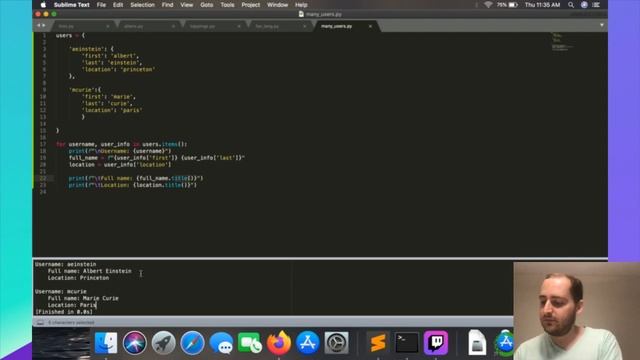This screenshot has height=360, width=640.
Task: Click the 'first': 'albert' line
Action: point(111,56)
